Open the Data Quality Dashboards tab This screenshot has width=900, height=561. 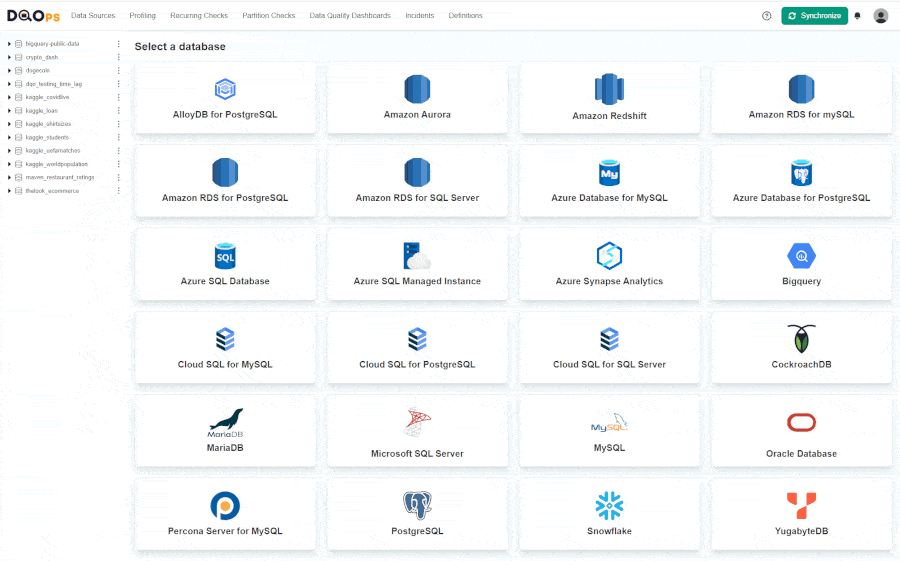point(350,16)
